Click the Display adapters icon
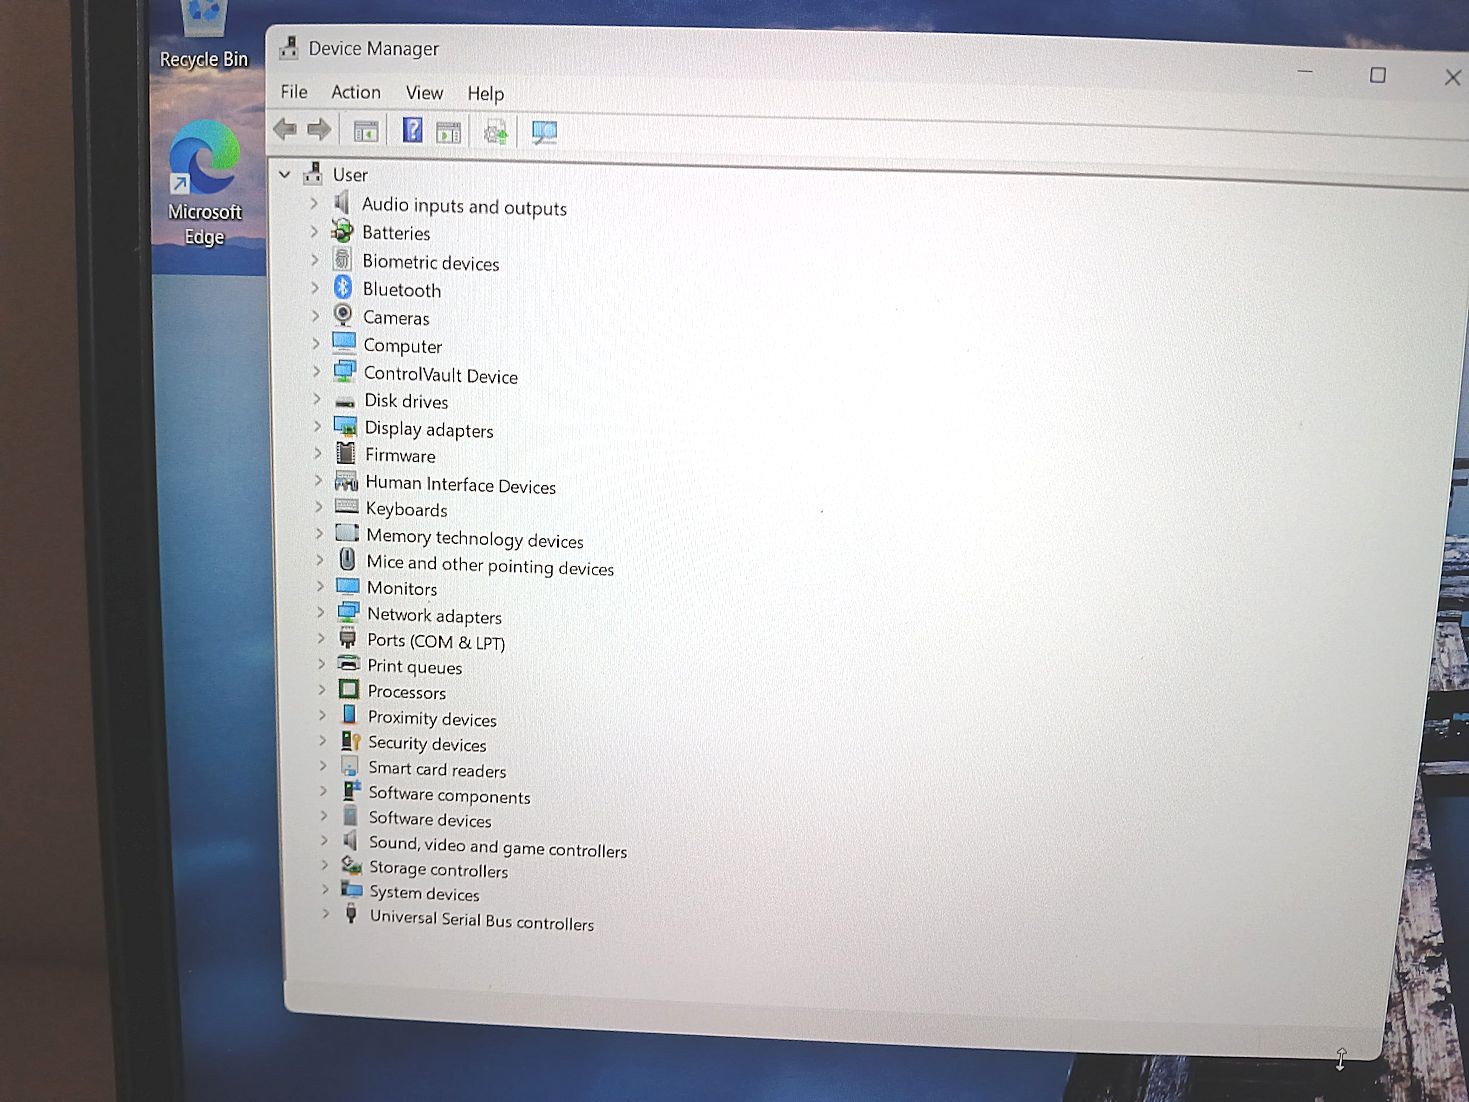1469x1102 pixels. pos(345,427)
